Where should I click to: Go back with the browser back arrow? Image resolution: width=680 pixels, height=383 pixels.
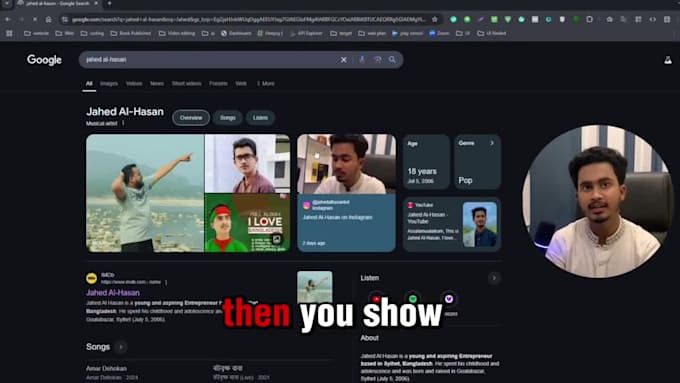(x=8, y=20)
